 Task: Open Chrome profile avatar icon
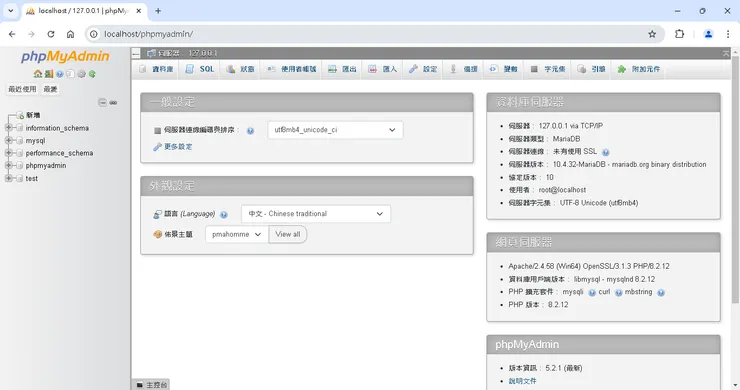[x=708, y=34]
